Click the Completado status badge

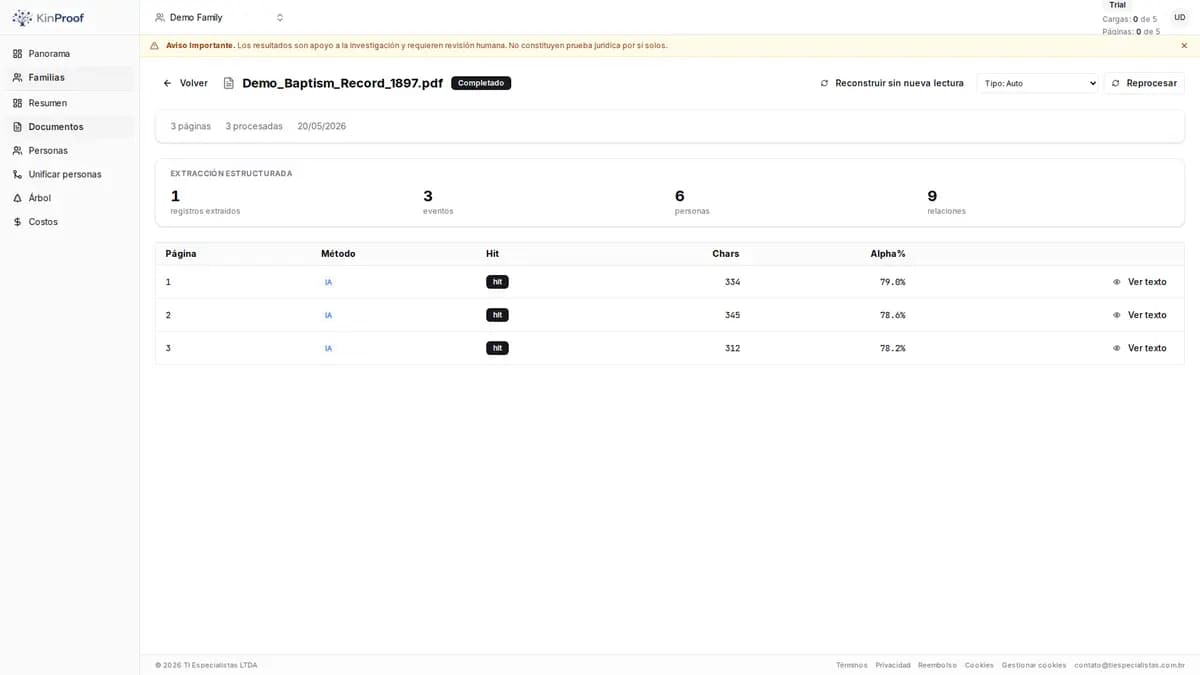click(x=481, y=83)
